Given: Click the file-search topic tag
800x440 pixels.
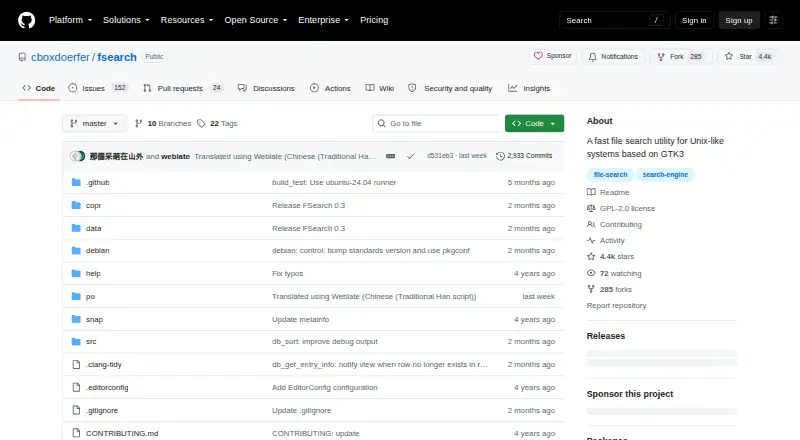Looking at the screenshot, I should 610,175.
